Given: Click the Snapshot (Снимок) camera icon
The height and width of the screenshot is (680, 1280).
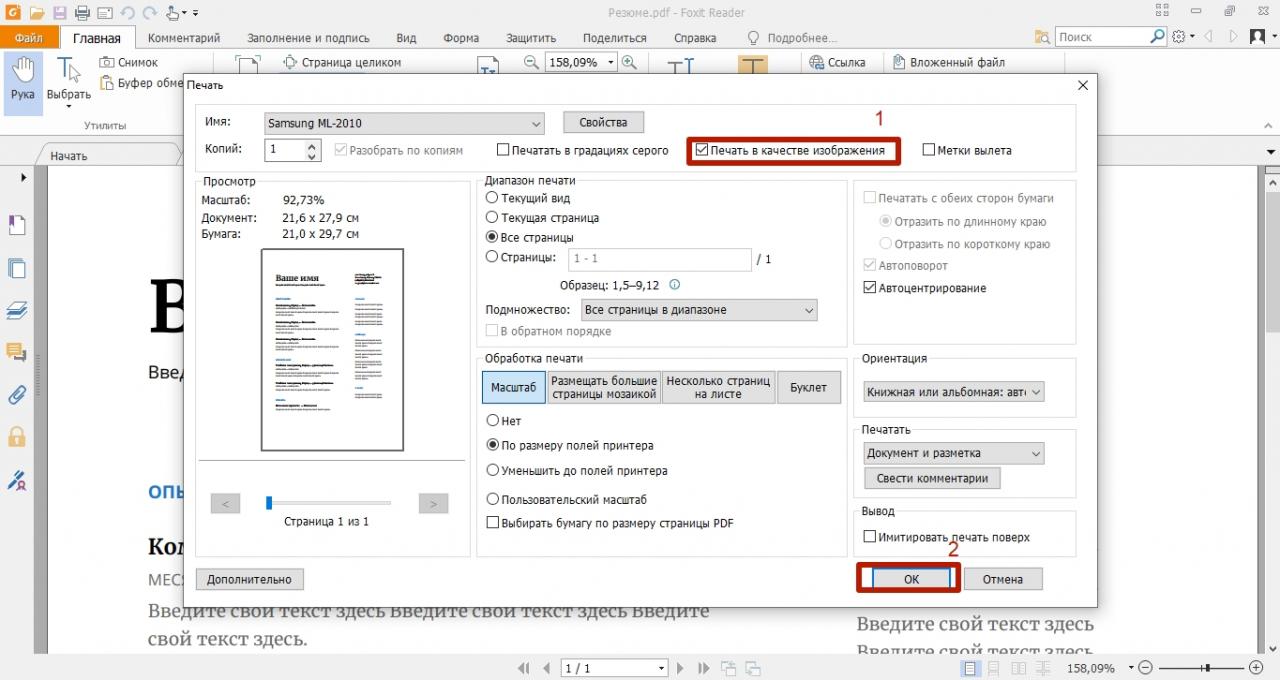Looking at the screenshot, I should [x=108, y=62].
